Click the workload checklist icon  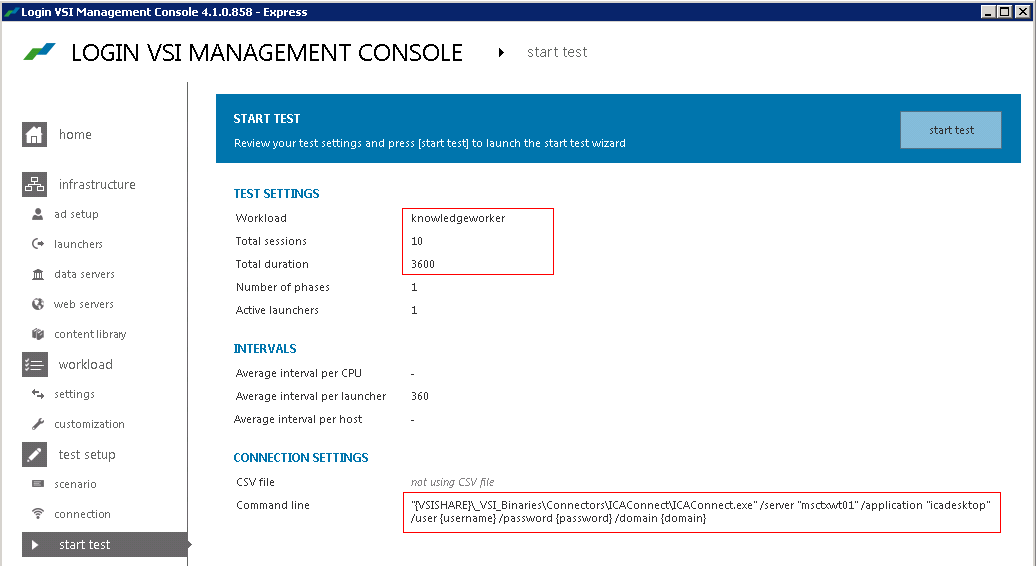click(x=34, y=365)
